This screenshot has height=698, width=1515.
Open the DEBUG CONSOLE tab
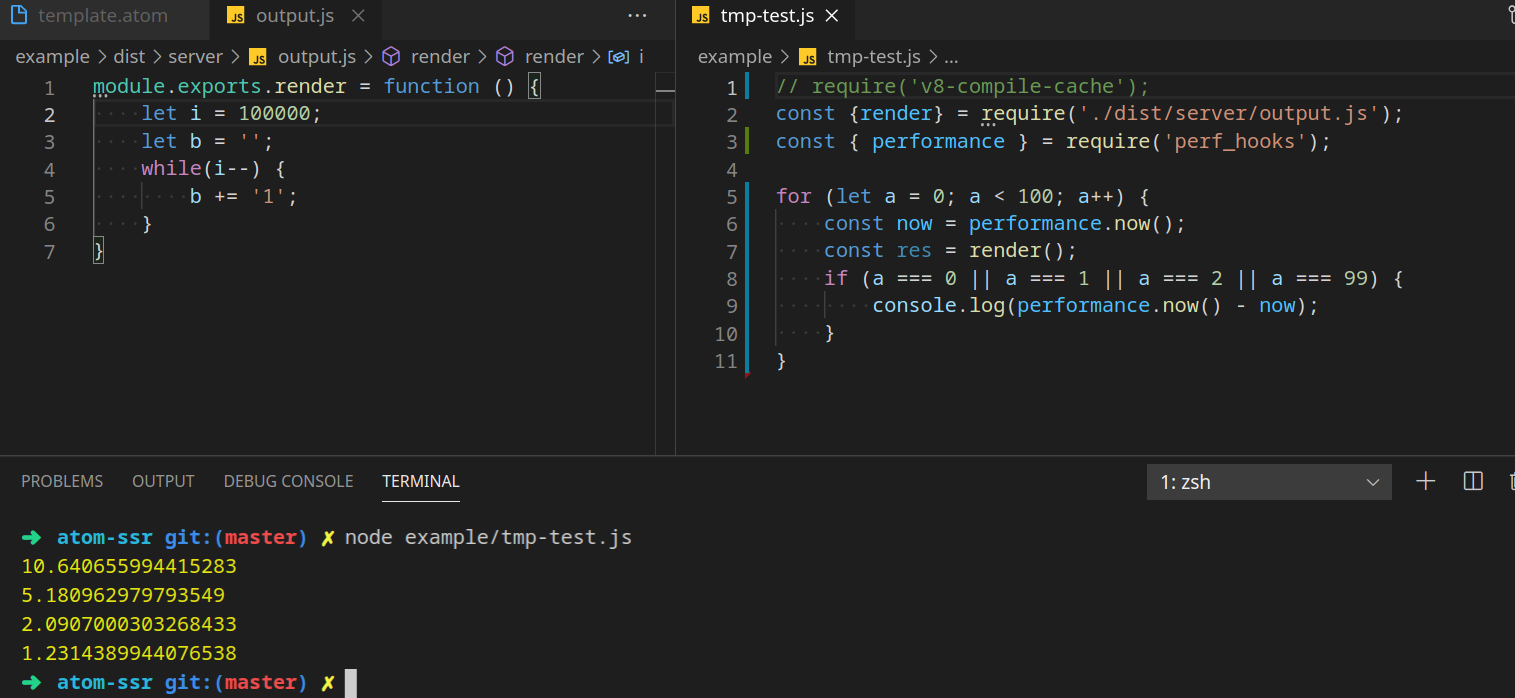[x=288, y=481]
